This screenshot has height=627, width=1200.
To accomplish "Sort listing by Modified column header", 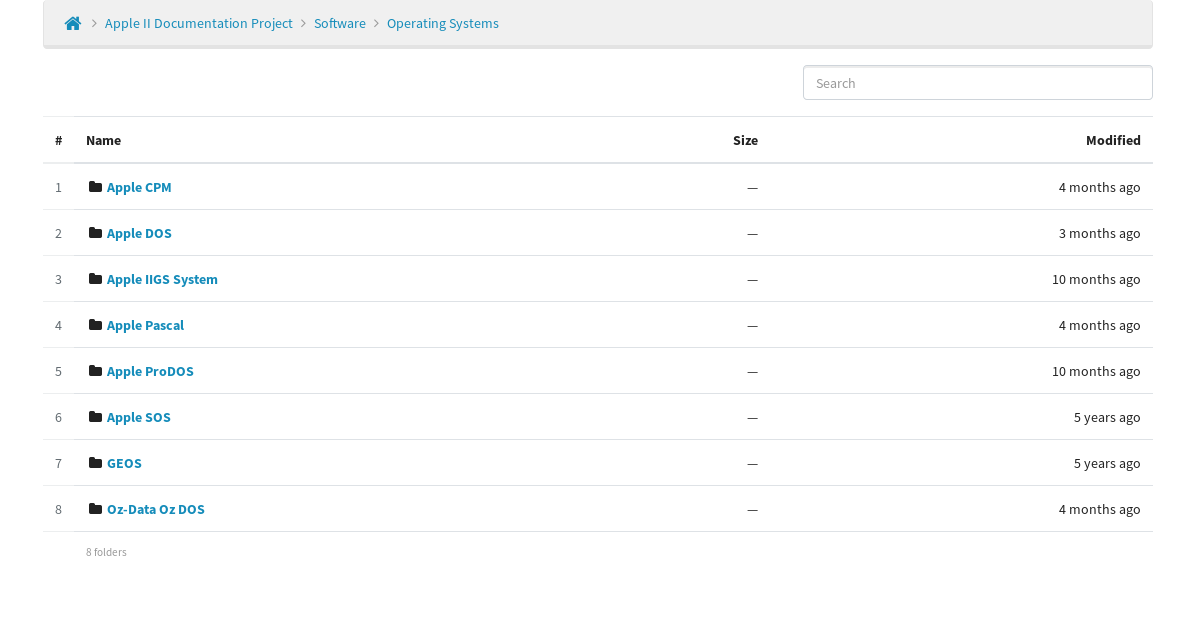I will 1113,140.
